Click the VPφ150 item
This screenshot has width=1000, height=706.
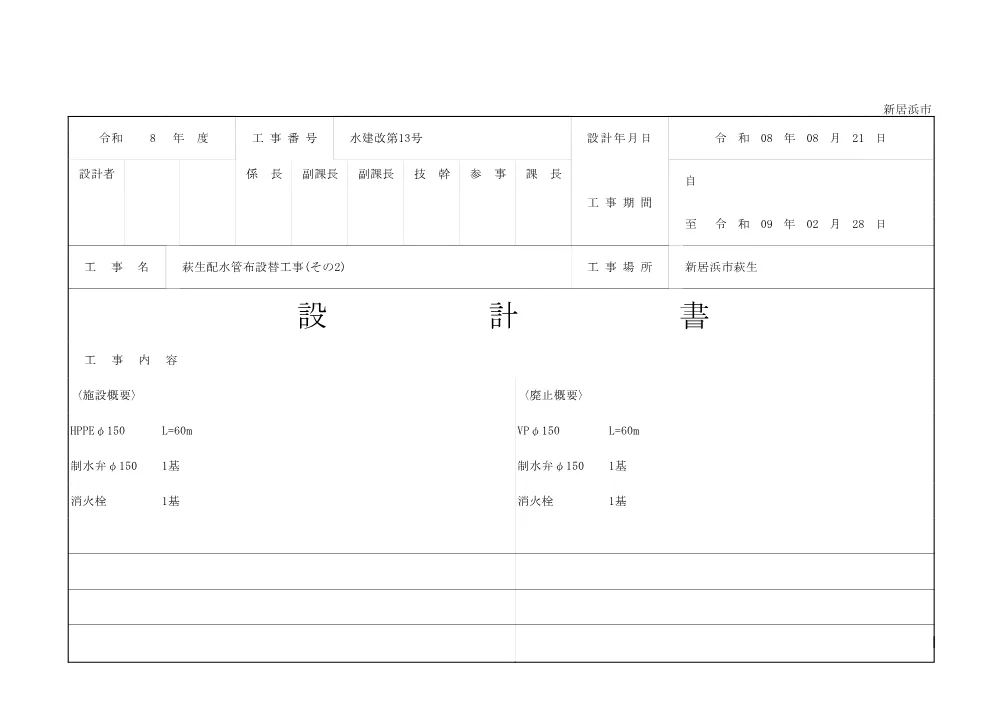(x=538, y=431)
